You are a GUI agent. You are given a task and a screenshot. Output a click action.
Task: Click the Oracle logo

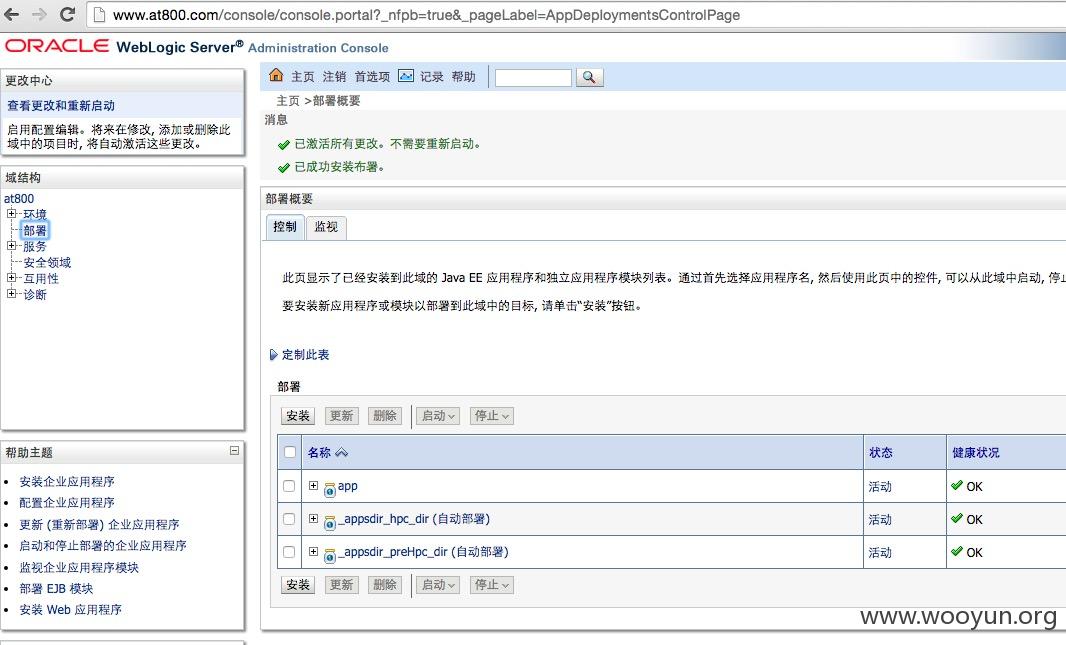[57, 46]
